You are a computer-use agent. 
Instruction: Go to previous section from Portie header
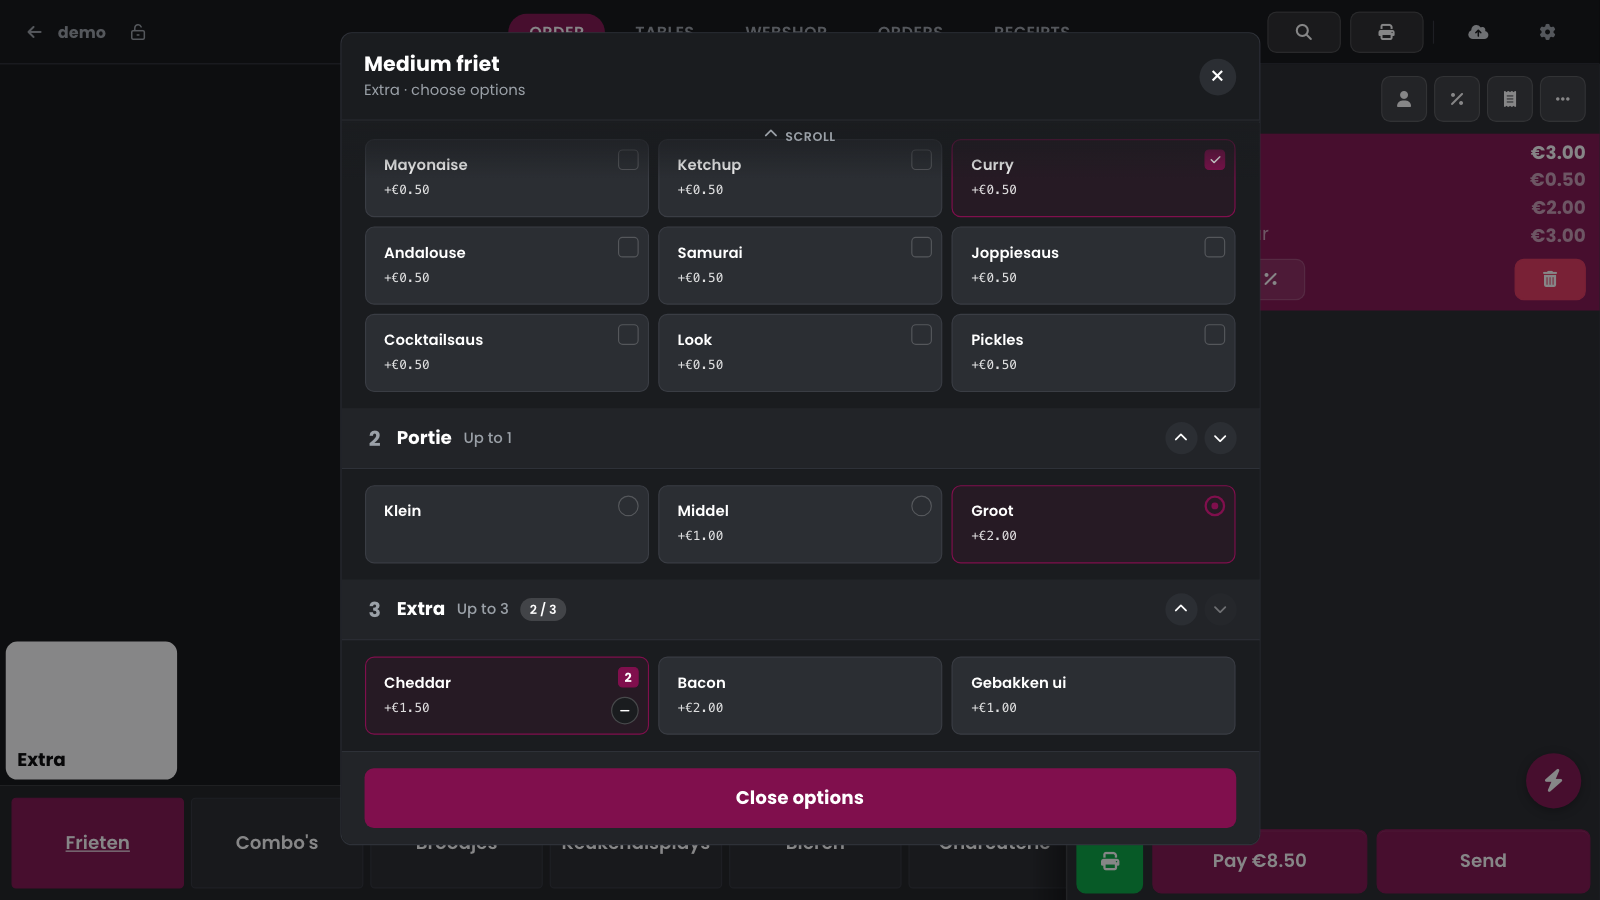1181,438
